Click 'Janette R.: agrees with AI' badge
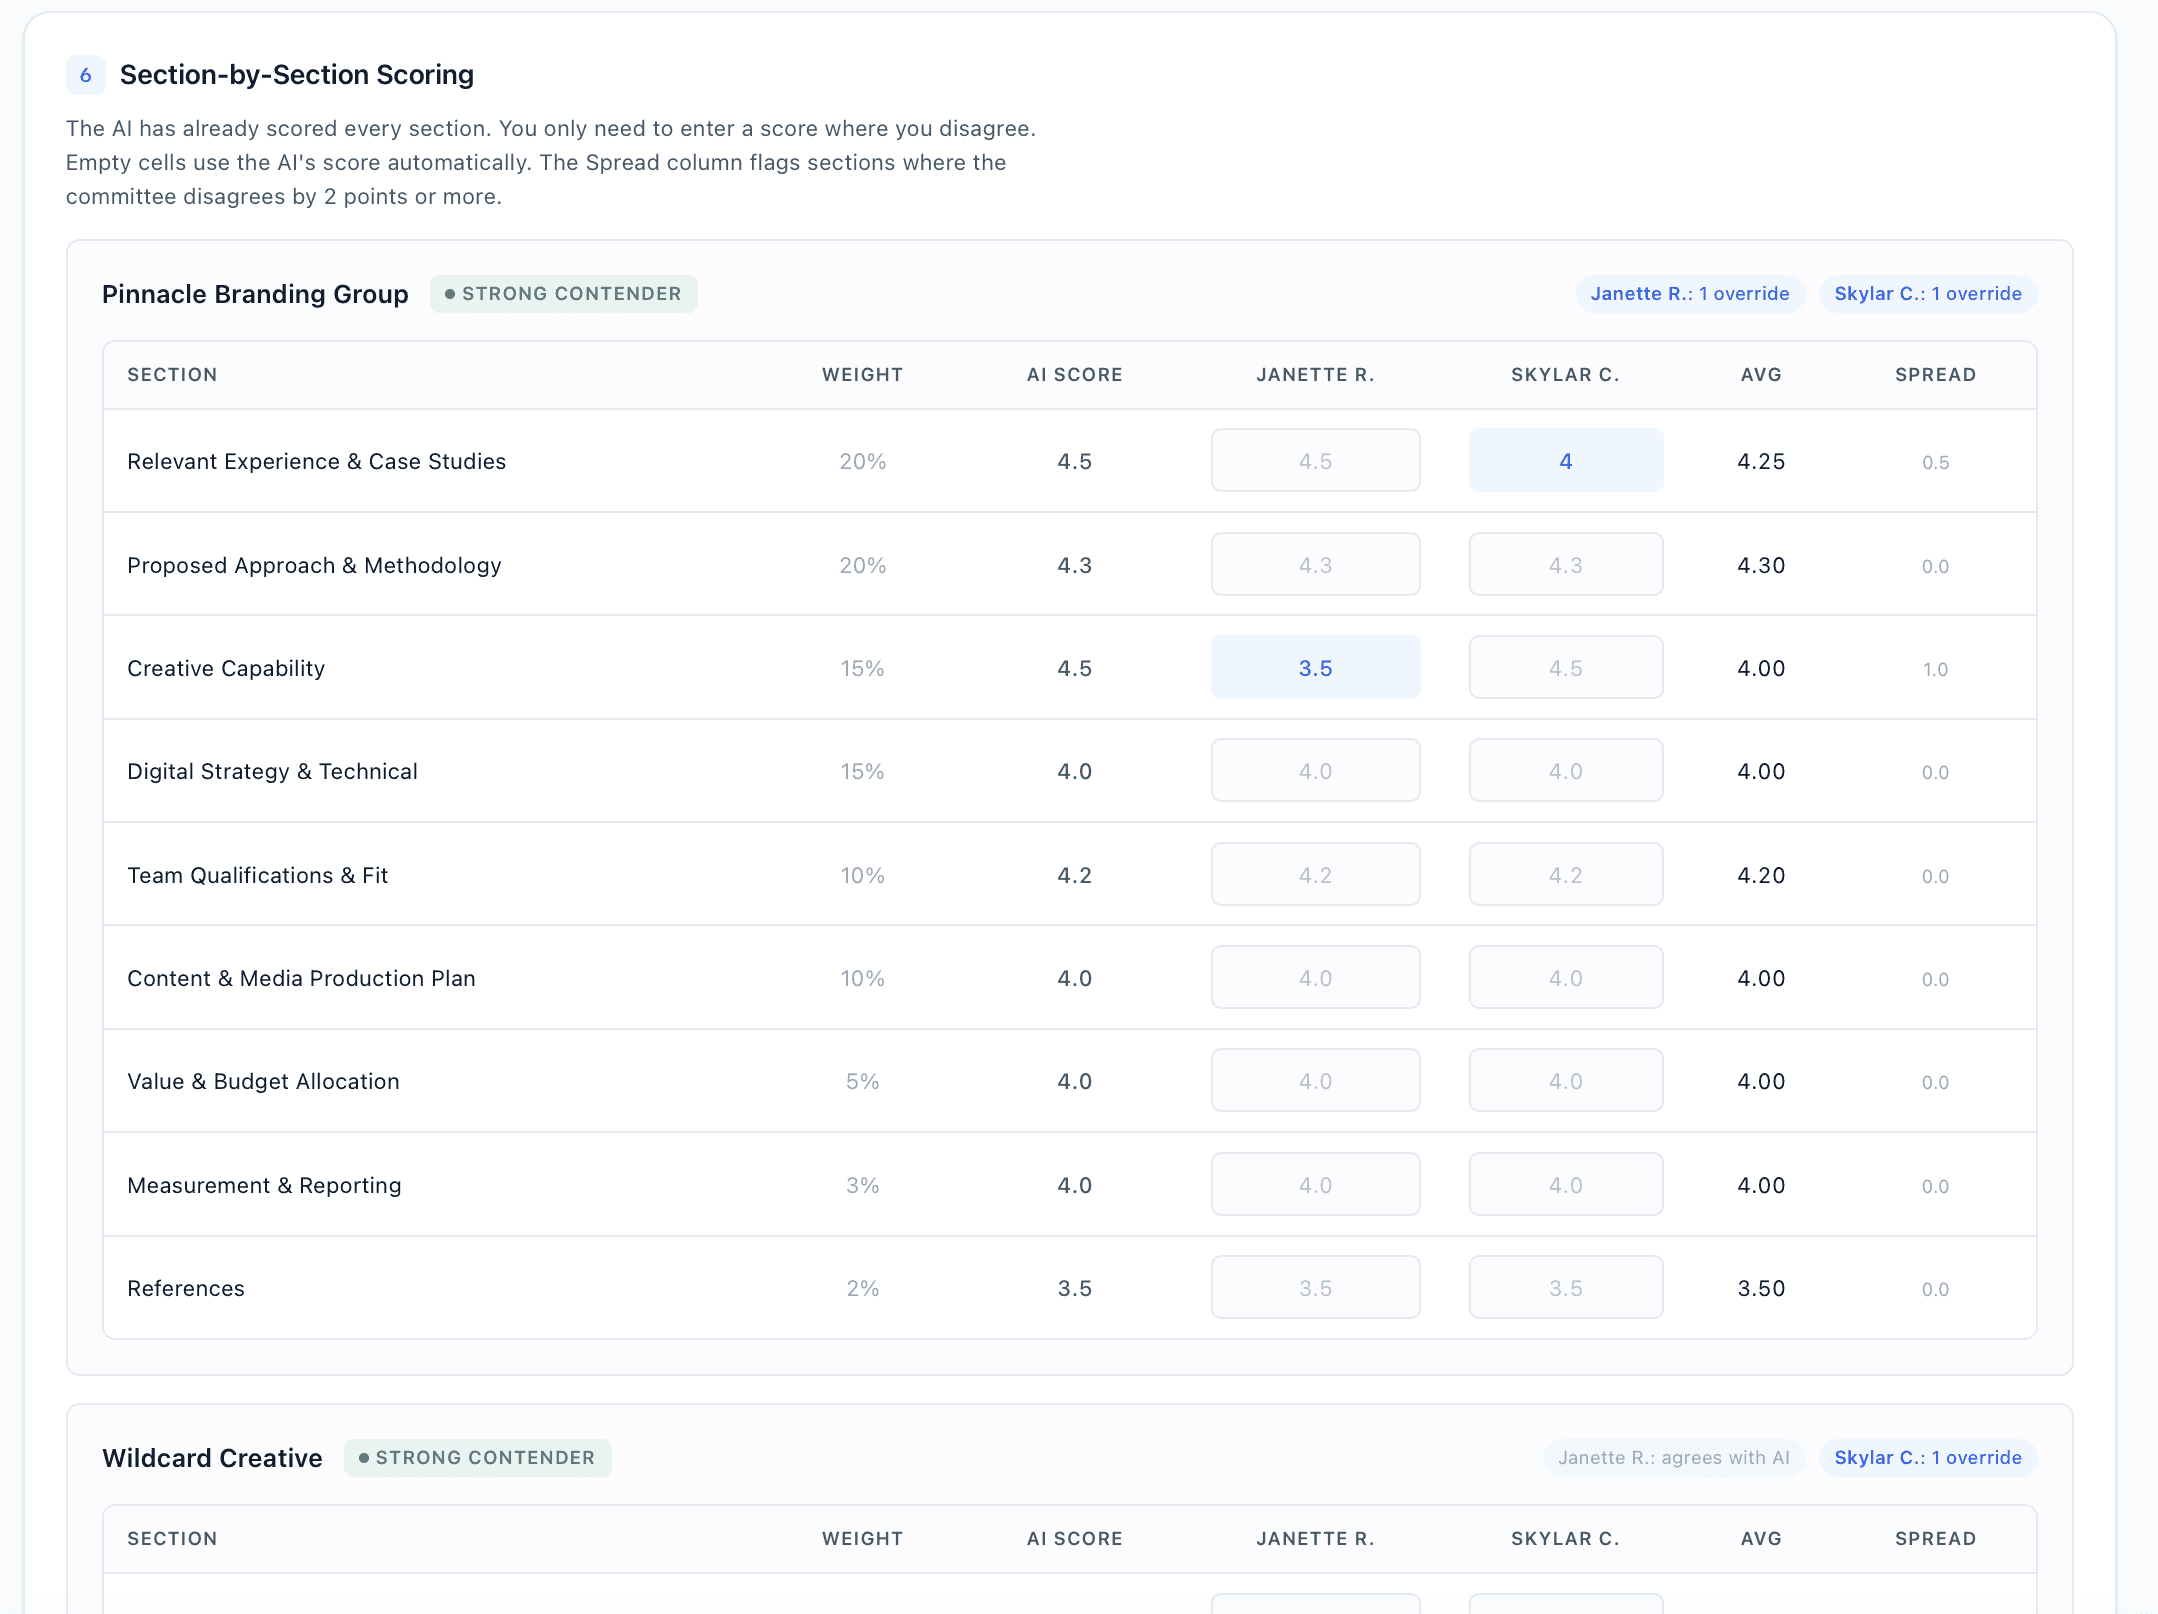The height and width of the screenshot is (1614, 2158). click(1673, 1457)
